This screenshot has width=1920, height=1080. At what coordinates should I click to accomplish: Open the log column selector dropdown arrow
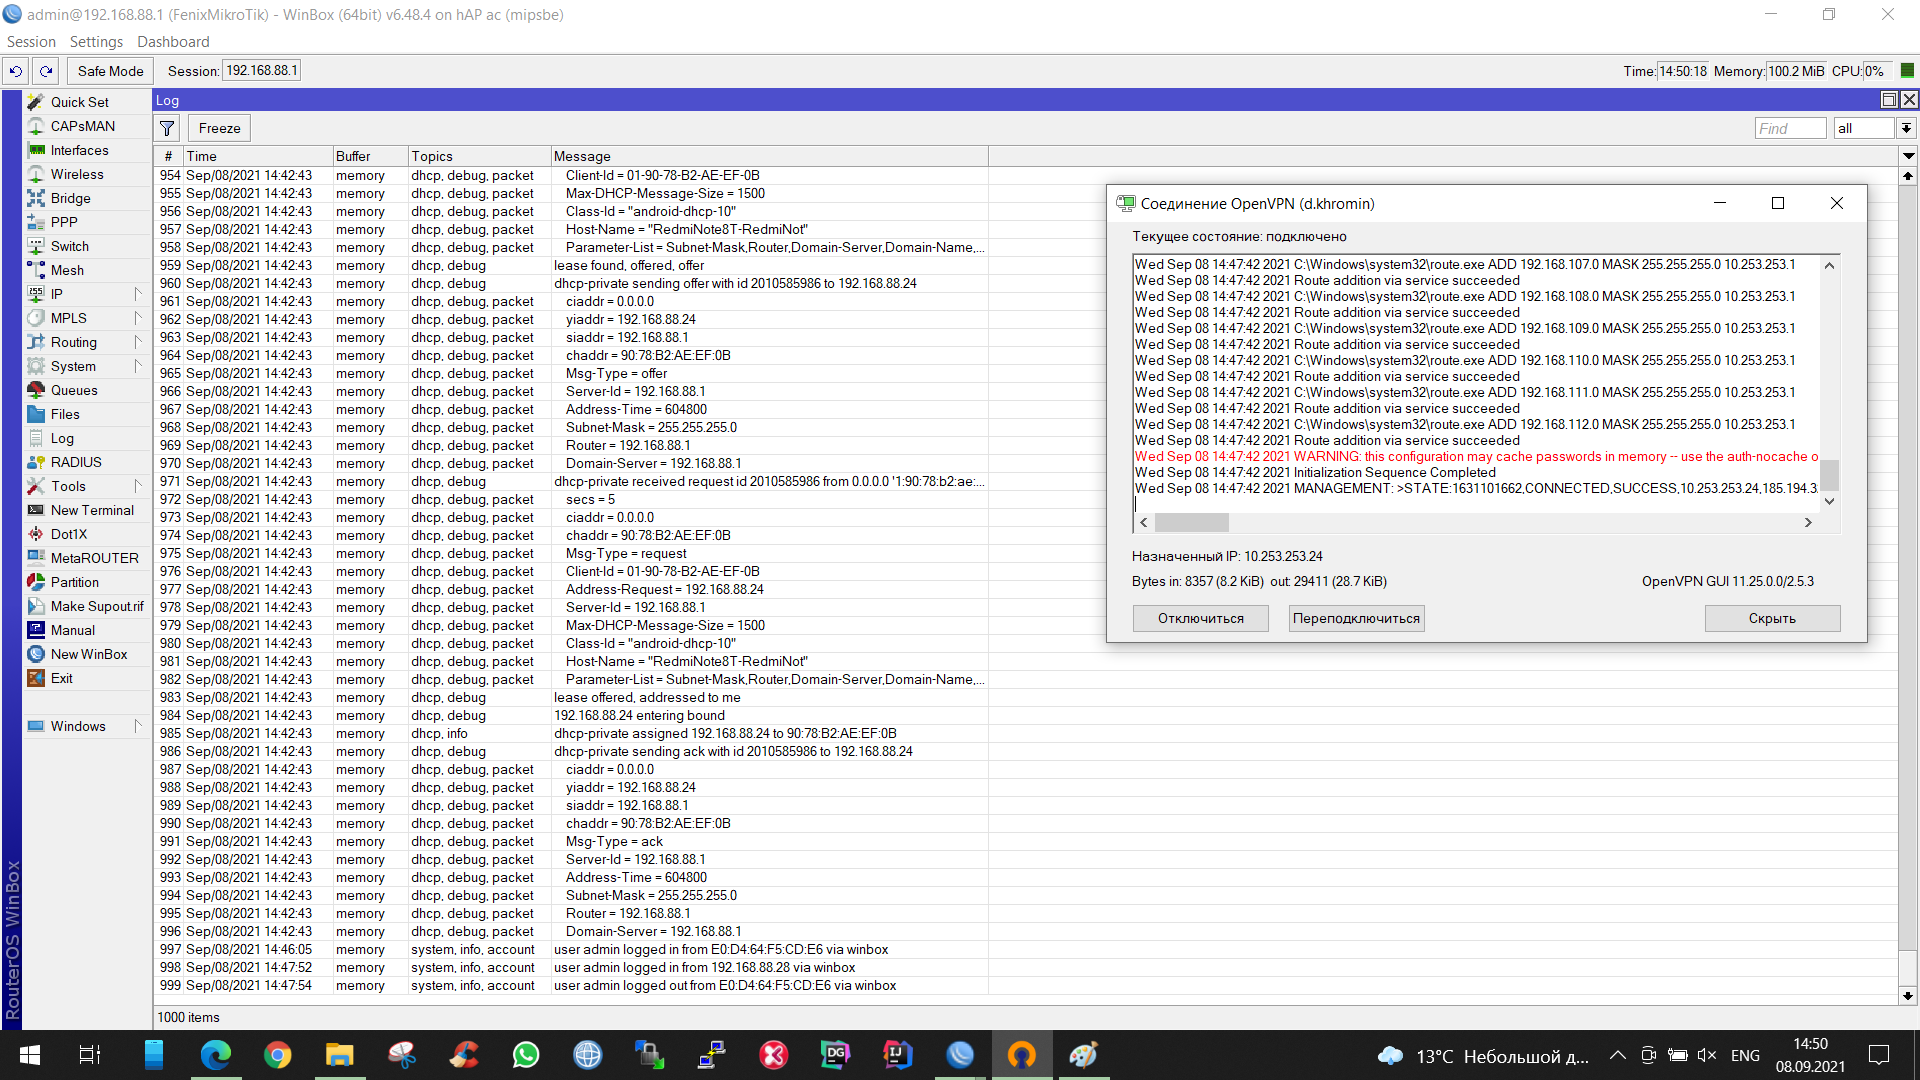click(x=1908, y=156)
